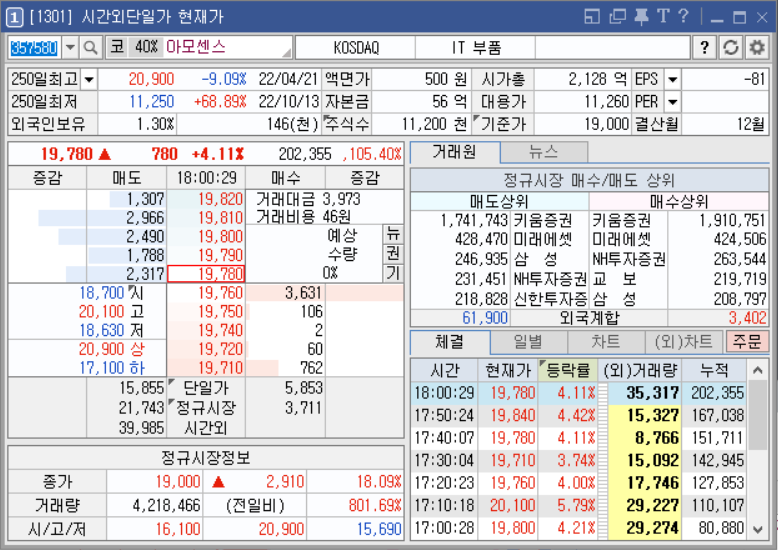778x550 pixels.
Task: Click the 등락률 column header
Action: 568,370
